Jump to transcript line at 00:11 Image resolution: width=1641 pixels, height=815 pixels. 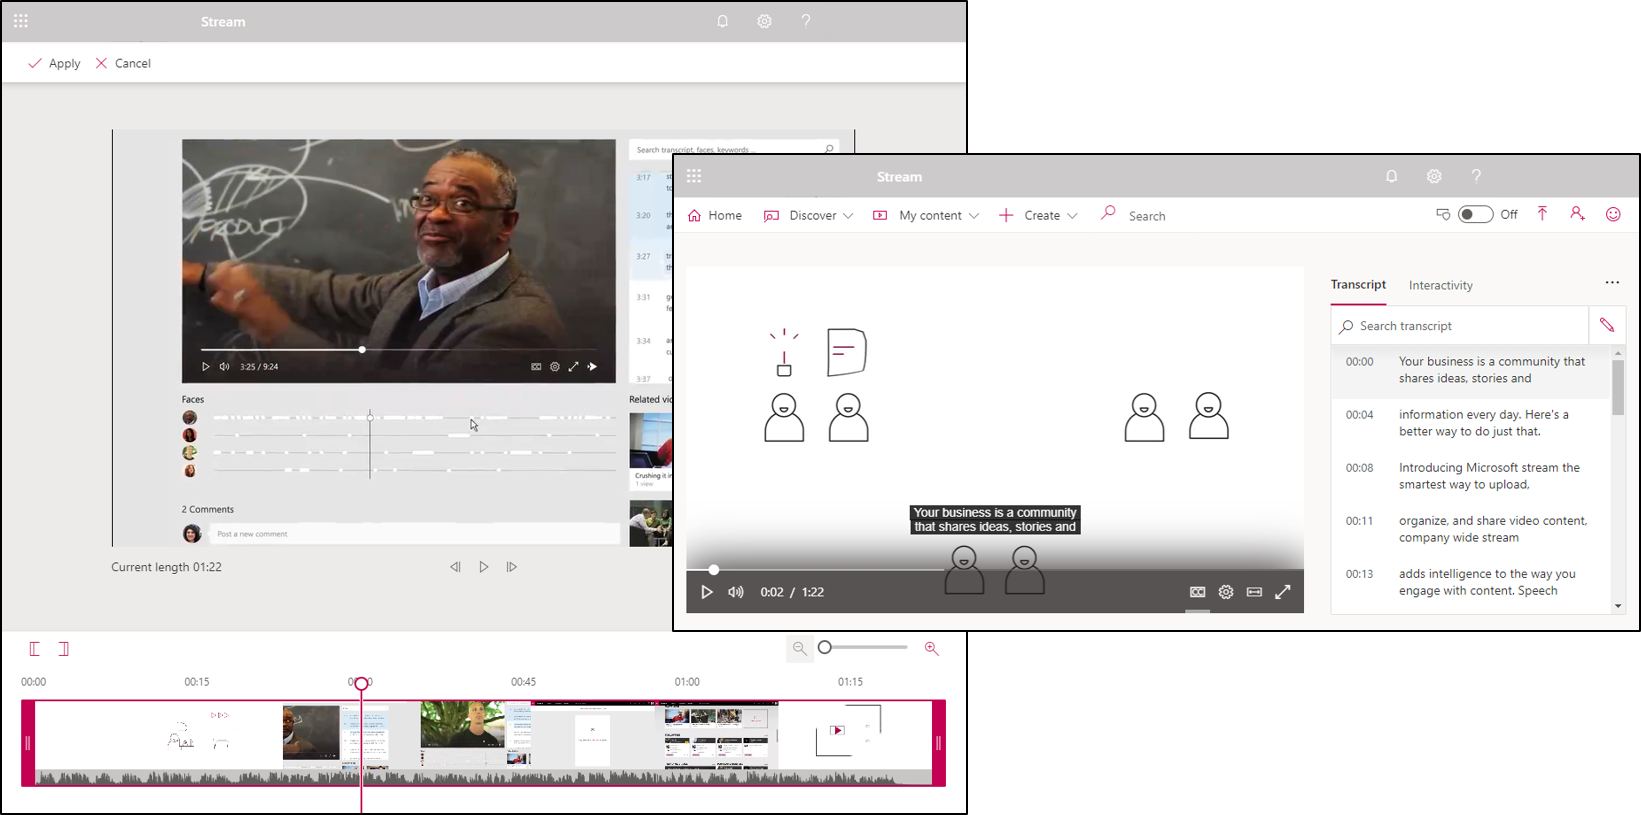tap(1471, 529)
